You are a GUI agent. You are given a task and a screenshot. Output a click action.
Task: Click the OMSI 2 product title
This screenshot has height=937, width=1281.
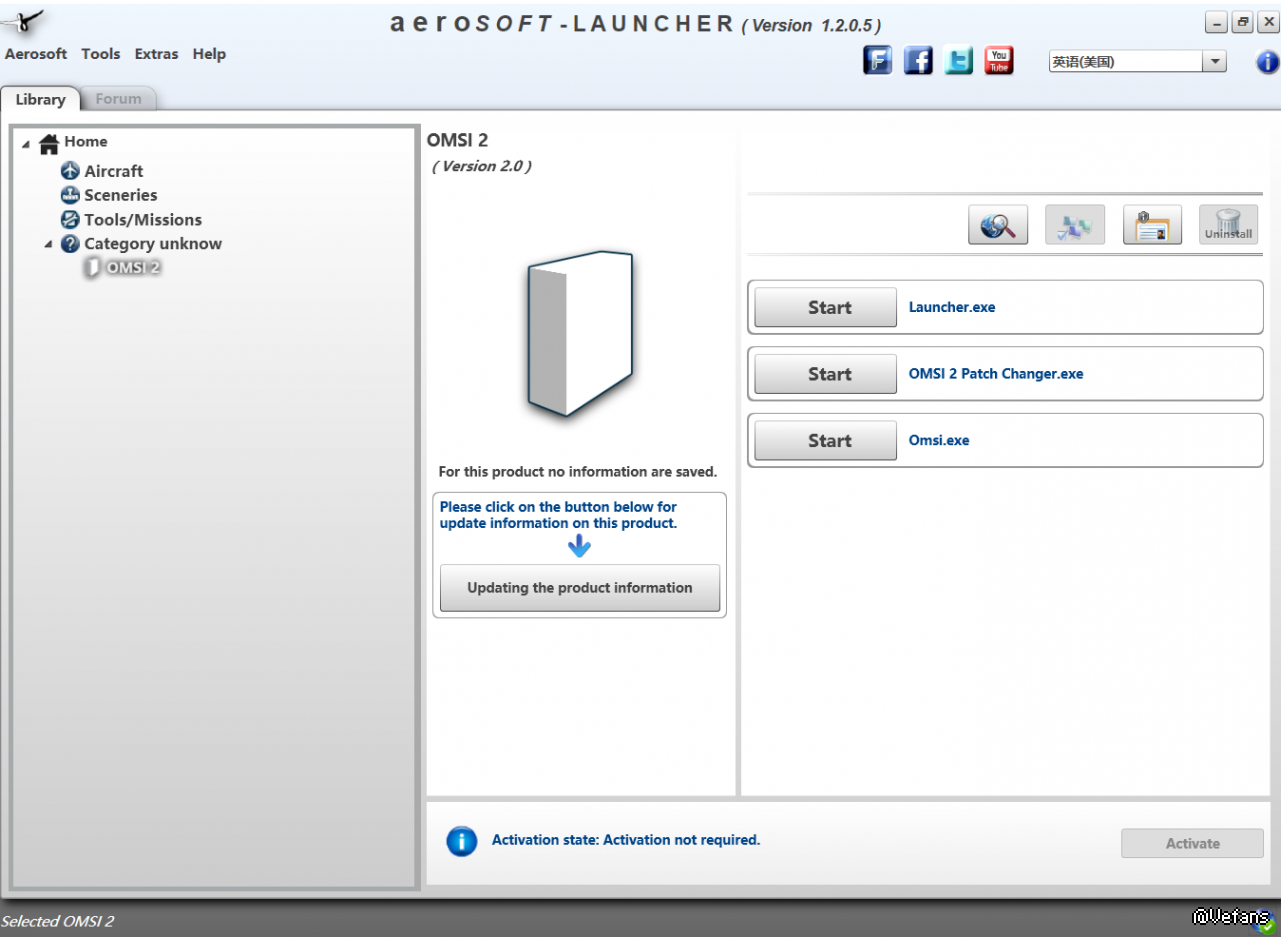point(457,141)
